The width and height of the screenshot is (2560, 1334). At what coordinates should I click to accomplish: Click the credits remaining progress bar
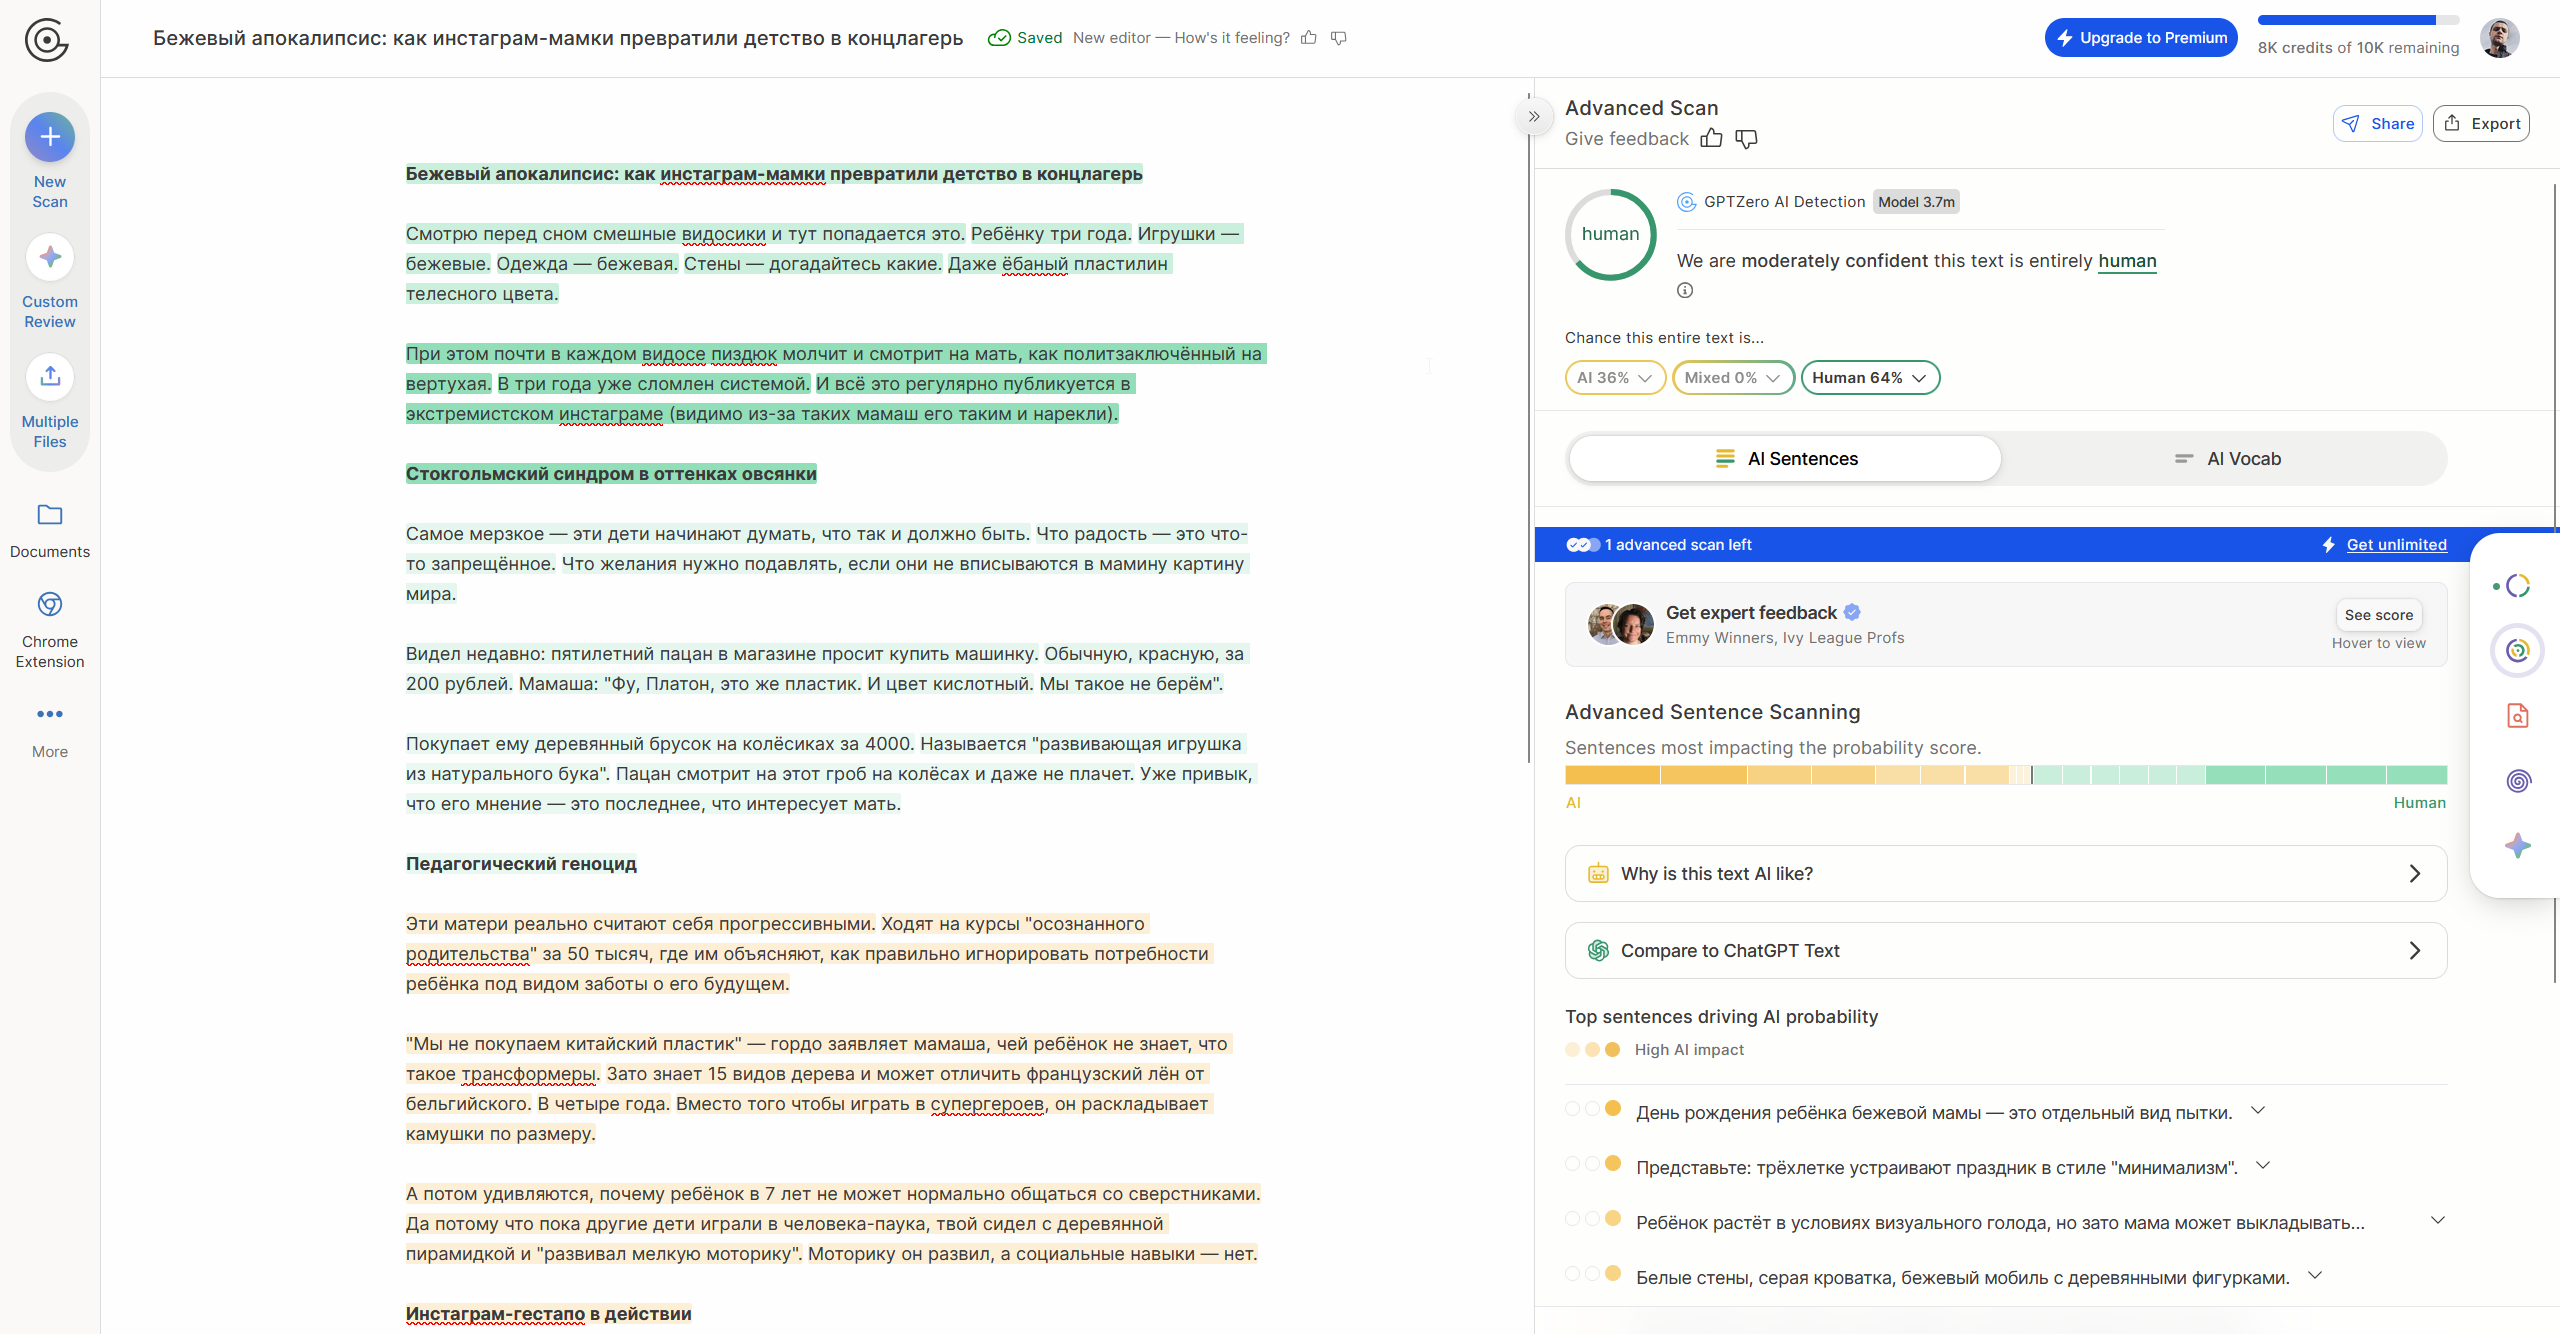(x=2358, y=20)
